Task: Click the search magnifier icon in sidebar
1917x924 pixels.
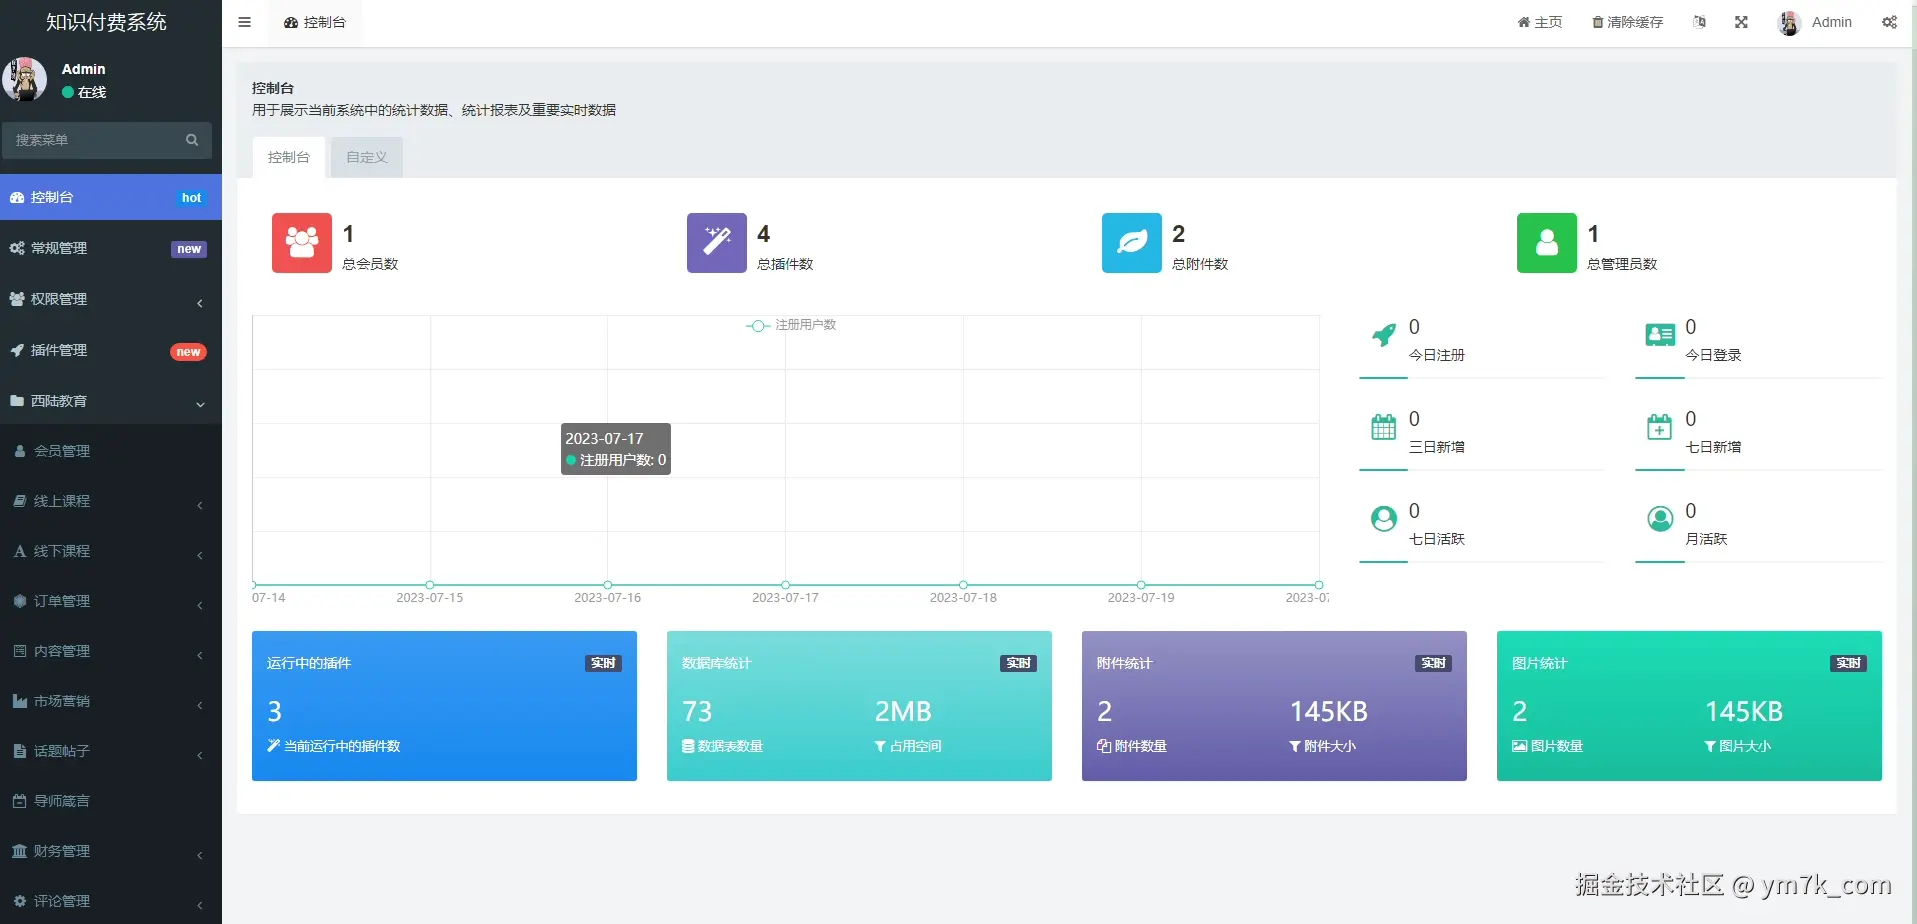Action: tap(192, 140)
